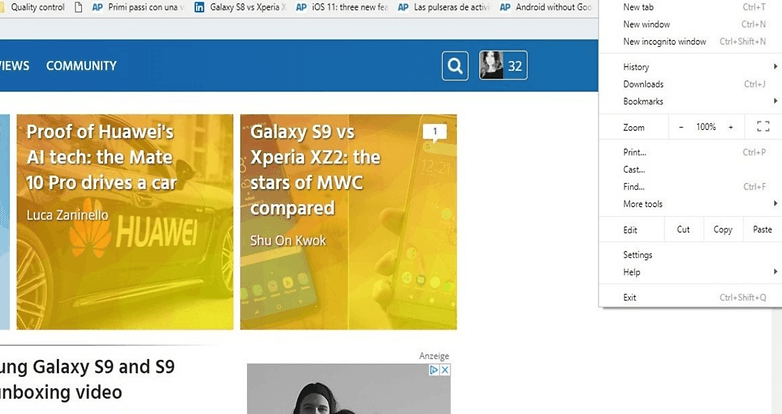Select New incognito window menu entry
This screenshot has height=414, width=782.
tap(690, 41)
